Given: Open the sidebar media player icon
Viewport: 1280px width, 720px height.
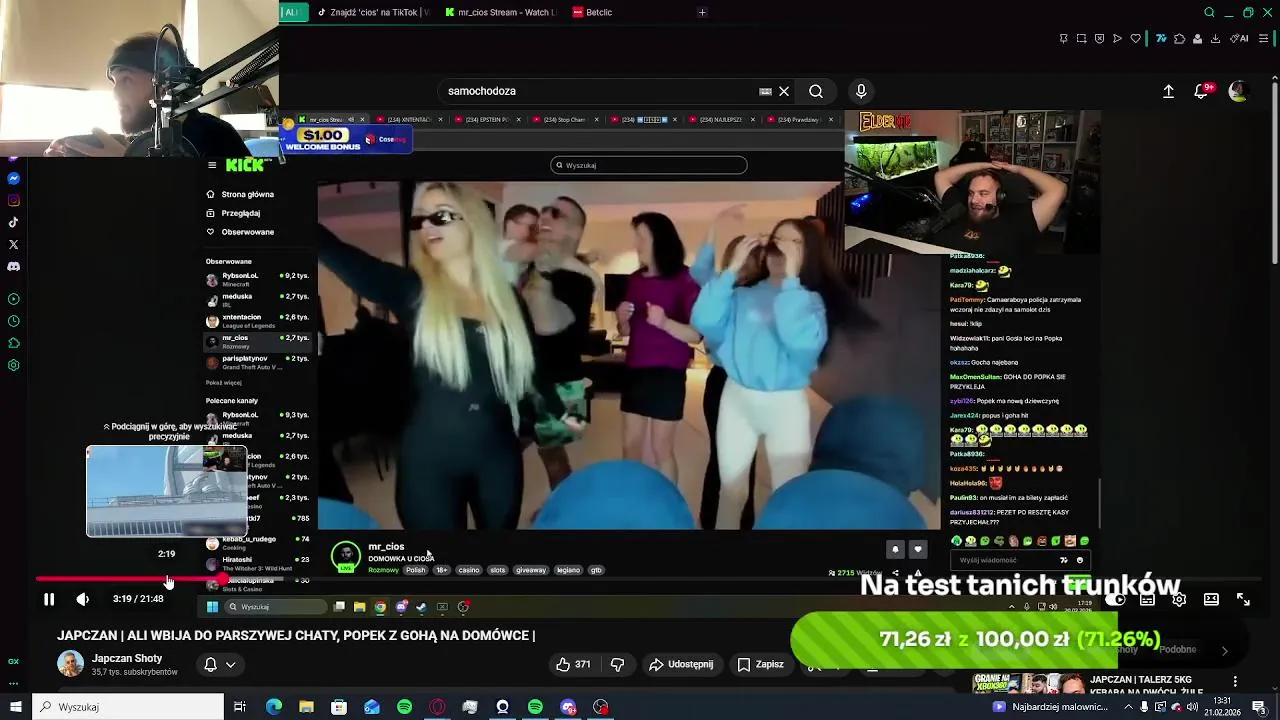Looking at the screenshot, I should (x=13, y=299).
